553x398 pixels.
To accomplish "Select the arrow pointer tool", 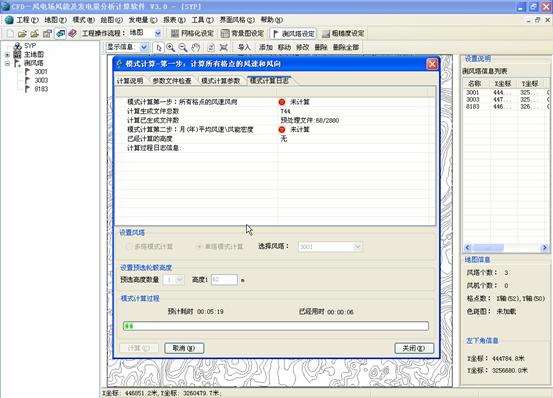I will 159,47.
